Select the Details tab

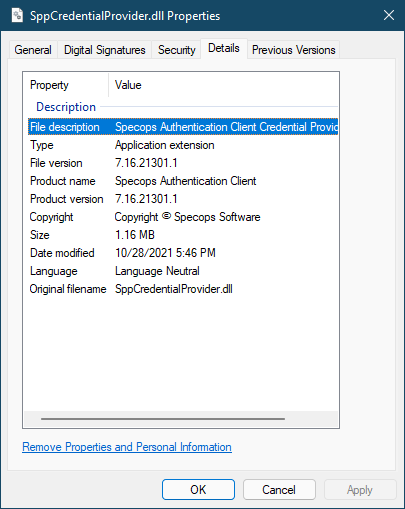224,48
